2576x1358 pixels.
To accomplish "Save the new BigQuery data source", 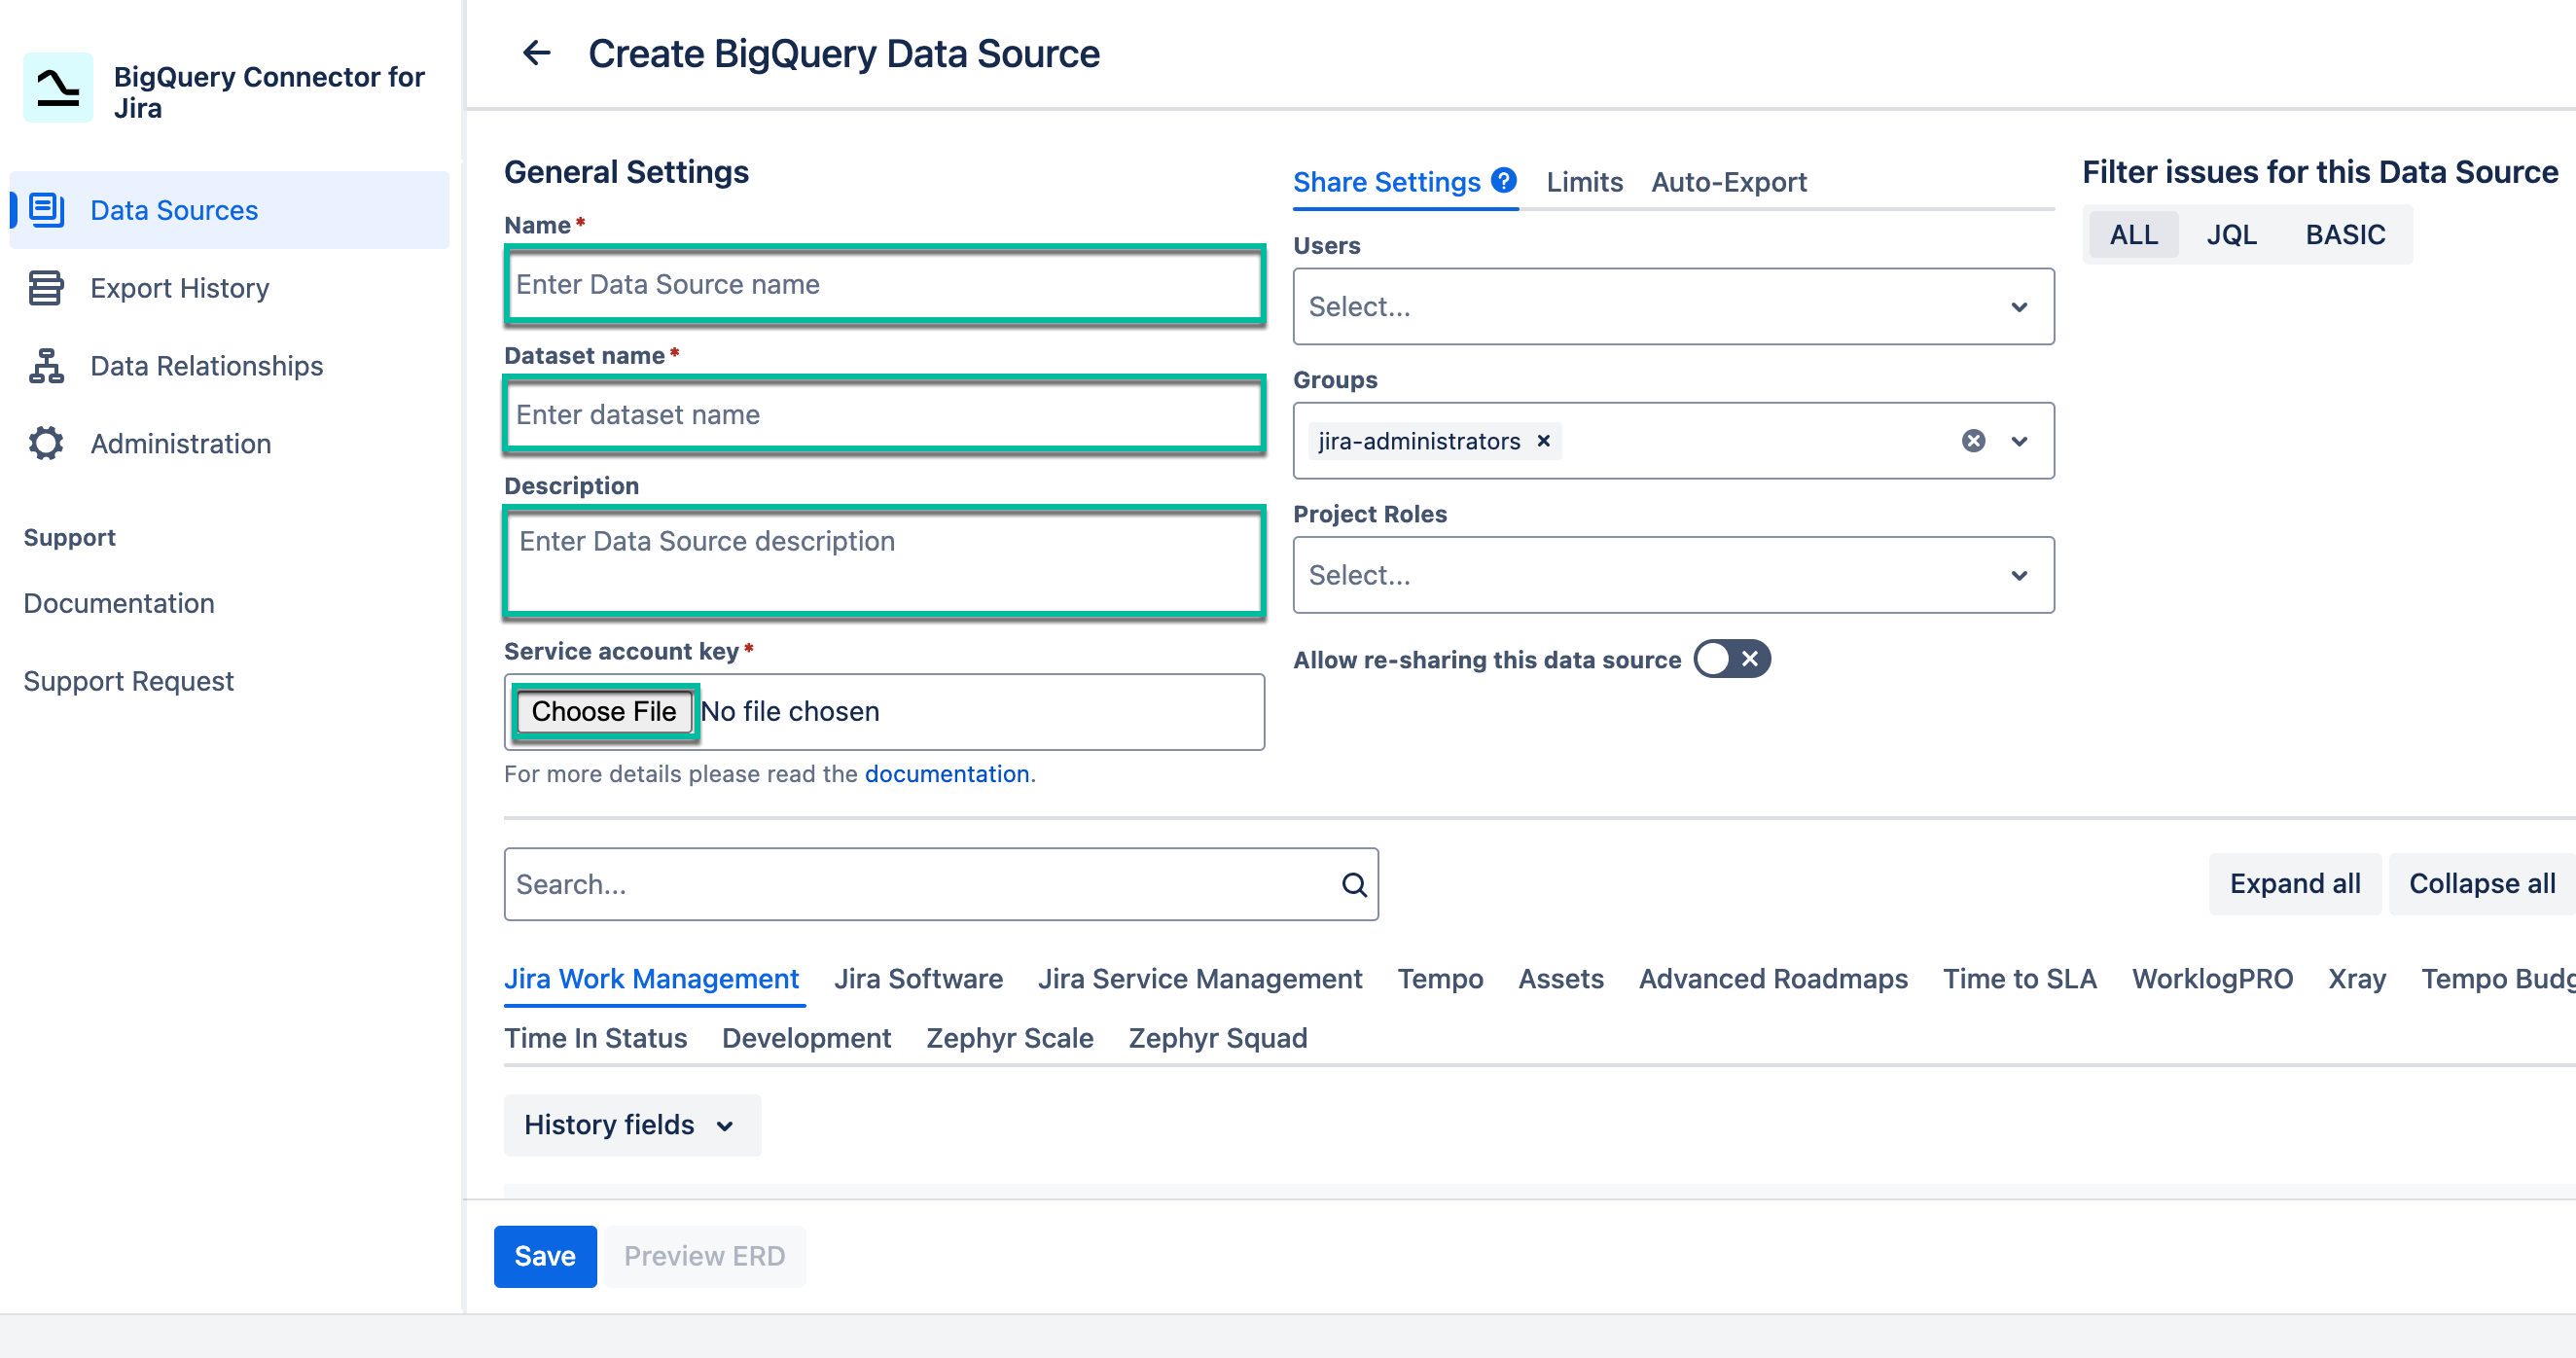I will 544,1256.
